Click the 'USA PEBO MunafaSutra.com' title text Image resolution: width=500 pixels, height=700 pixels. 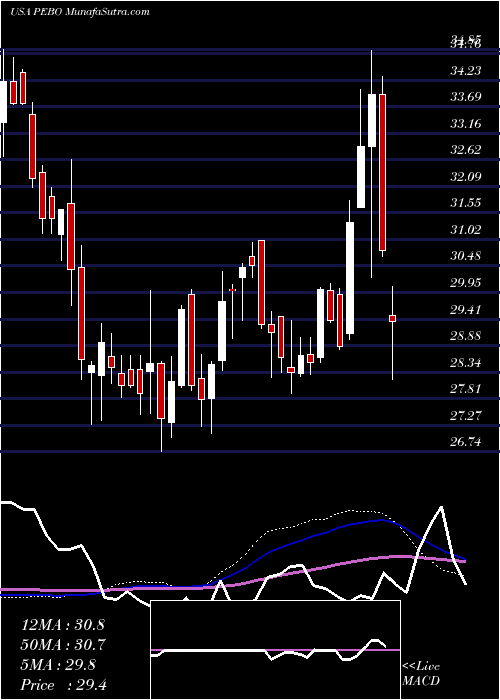(79, 12)
